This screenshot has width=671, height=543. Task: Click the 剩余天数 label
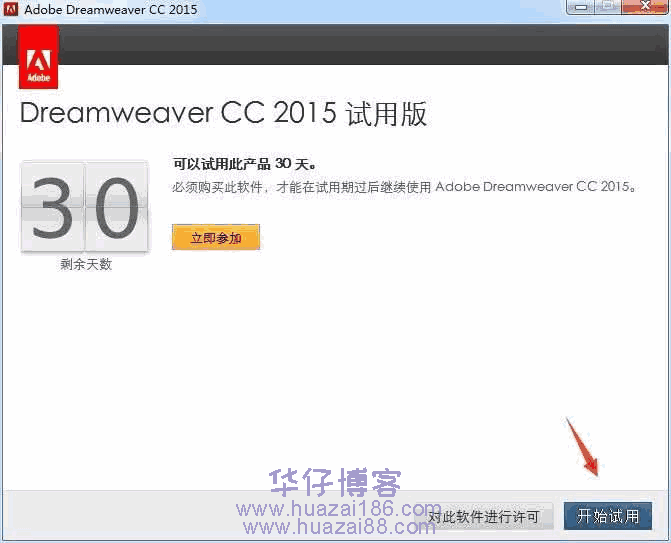(86, 264)
